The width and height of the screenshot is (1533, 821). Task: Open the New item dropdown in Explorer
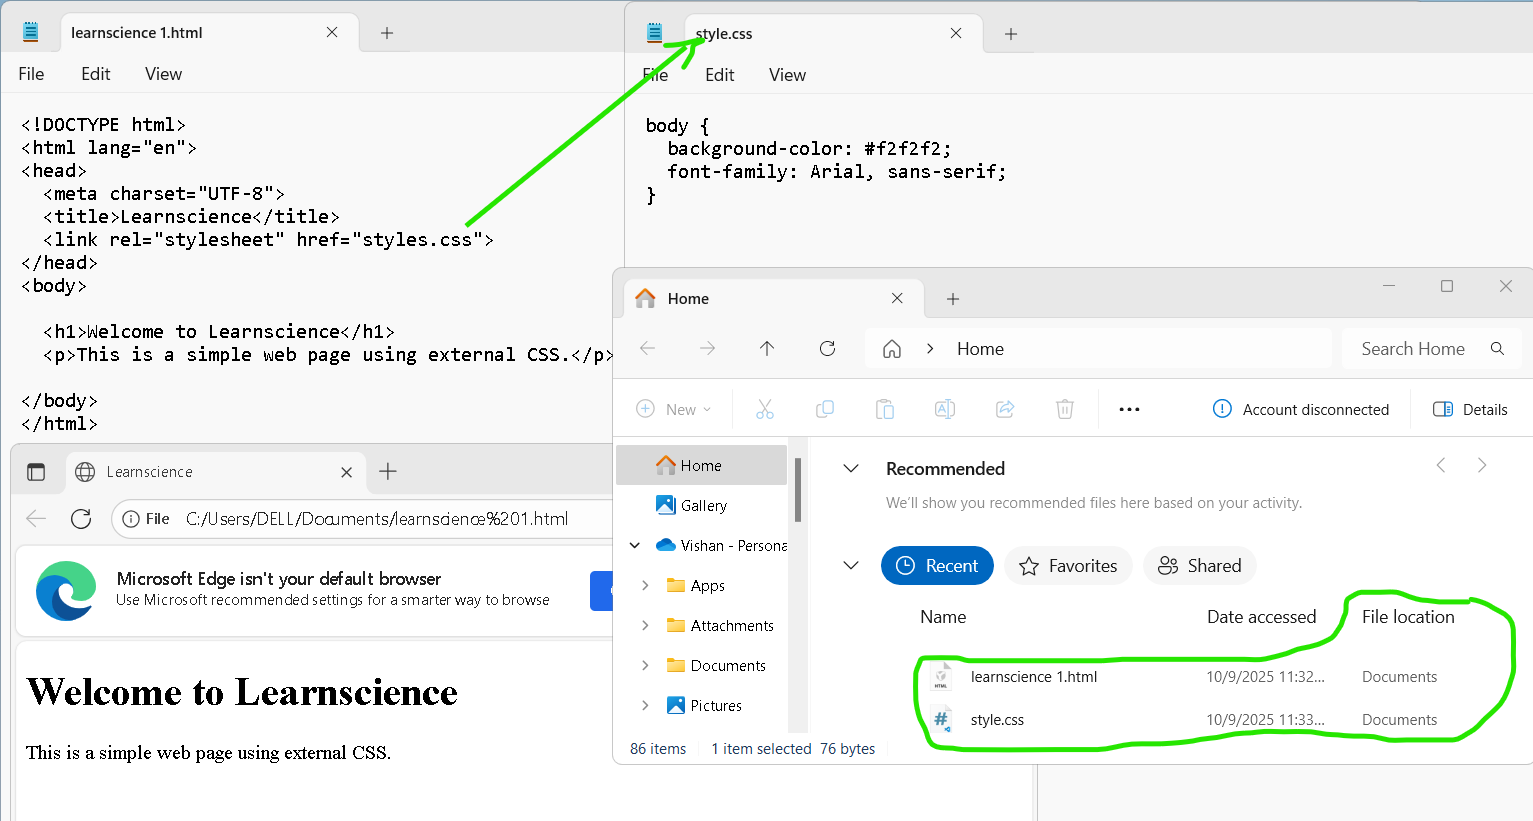tap(674, 410)
